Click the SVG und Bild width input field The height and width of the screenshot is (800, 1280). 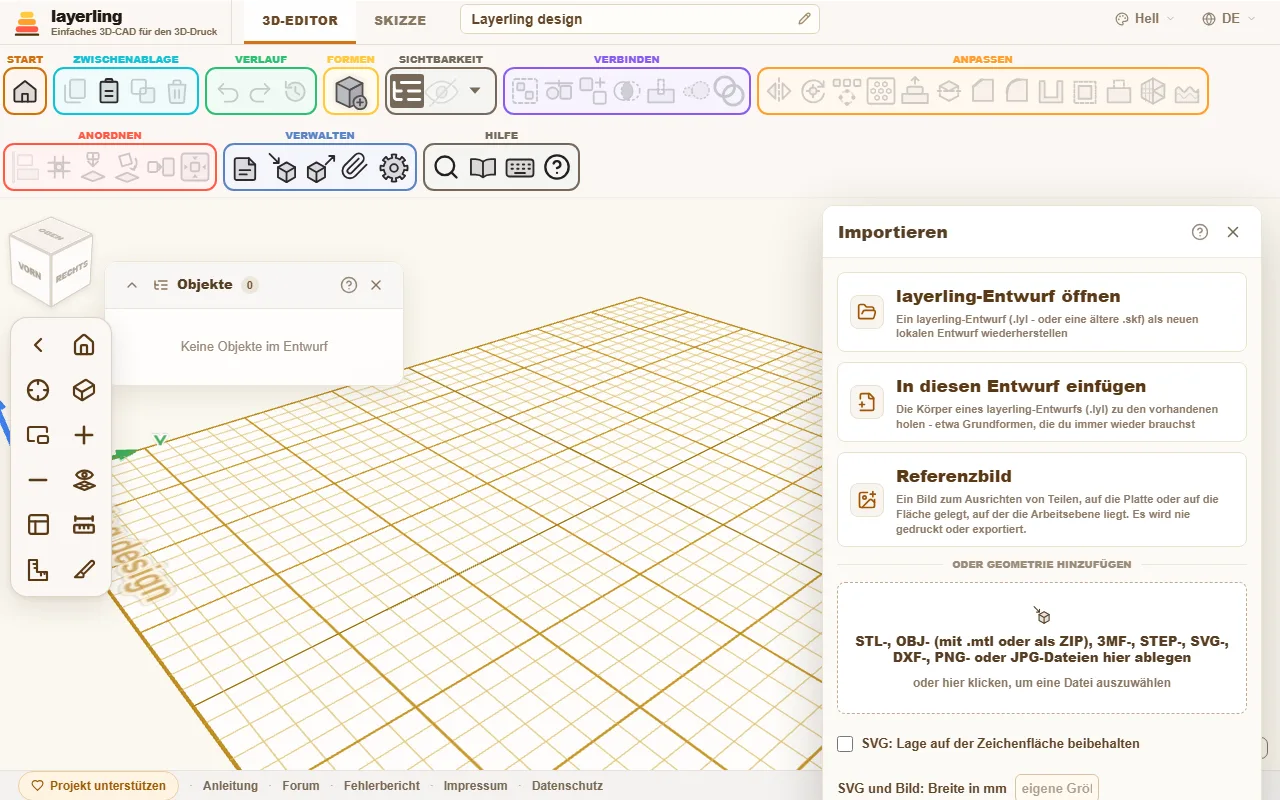pyautogui.click(x=1057, y=788)
